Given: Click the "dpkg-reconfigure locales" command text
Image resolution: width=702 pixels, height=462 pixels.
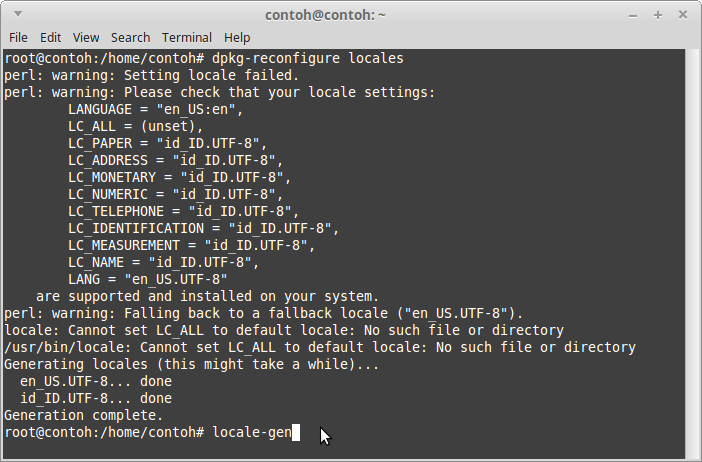Looking at the screenshot, I should 307,58.
